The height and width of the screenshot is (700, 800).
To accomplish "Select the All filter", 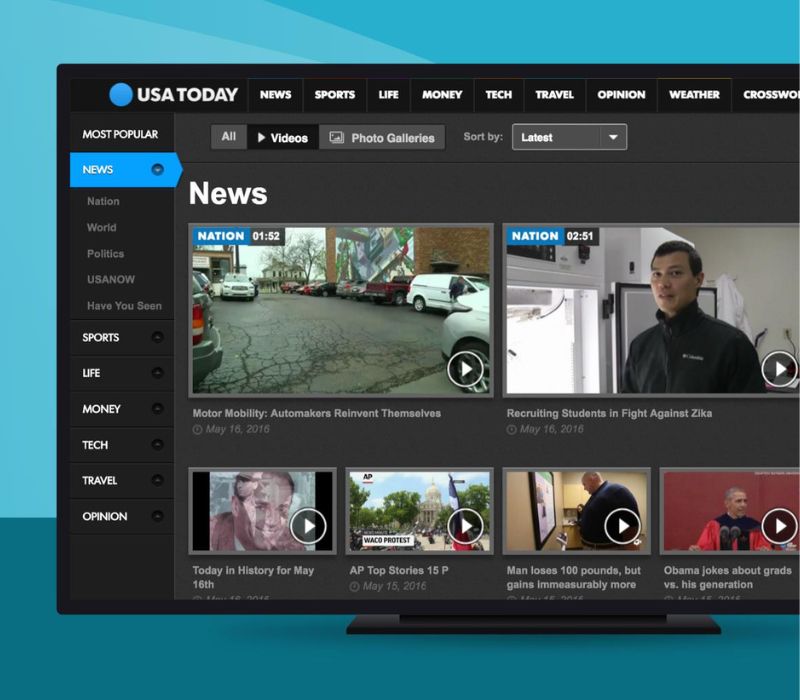I will point(229,137).
